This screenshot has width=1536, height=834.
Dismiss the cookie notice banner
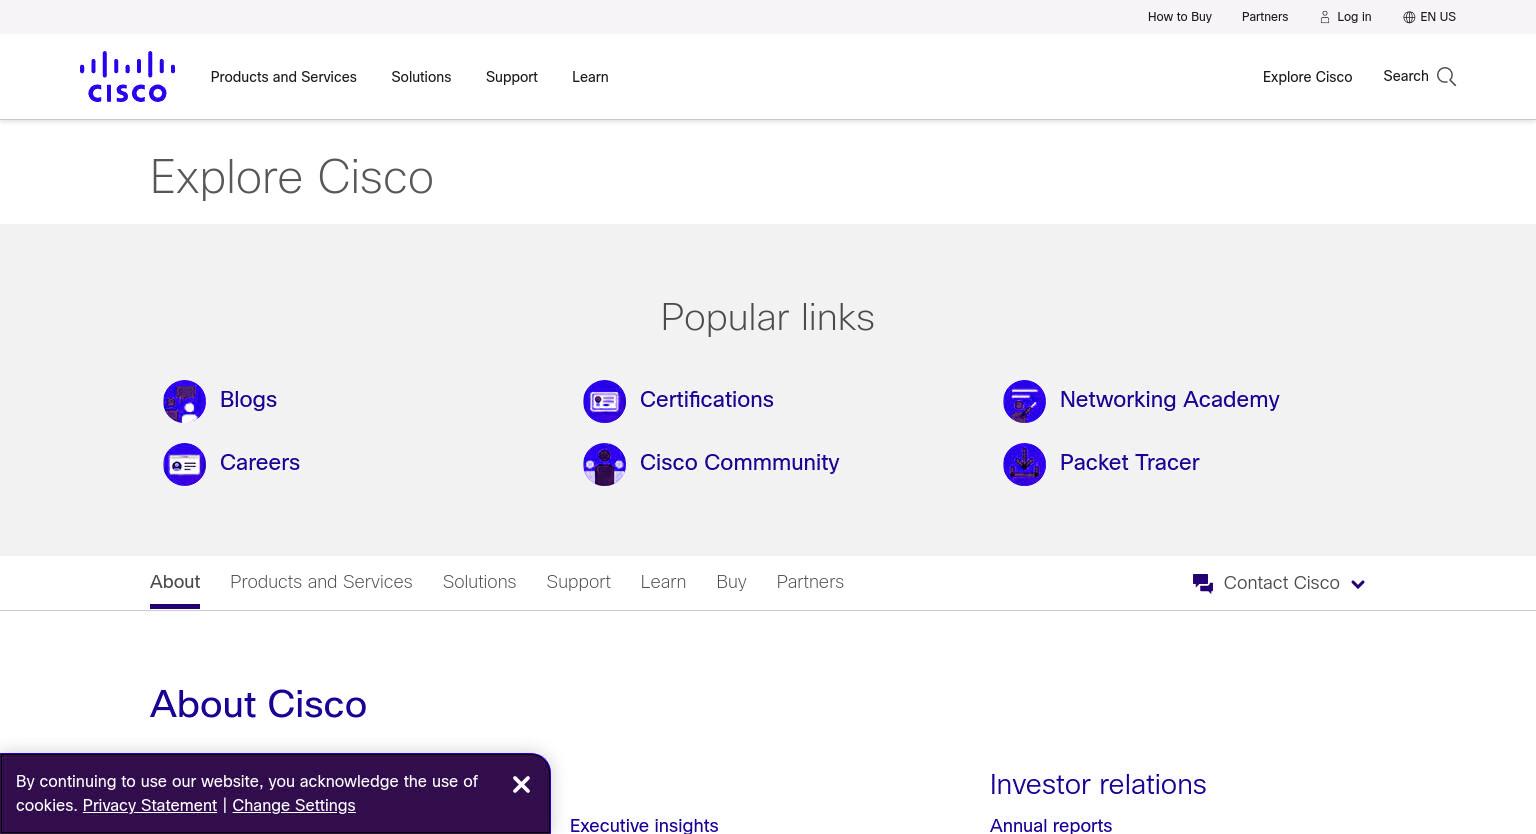[521, 785]
